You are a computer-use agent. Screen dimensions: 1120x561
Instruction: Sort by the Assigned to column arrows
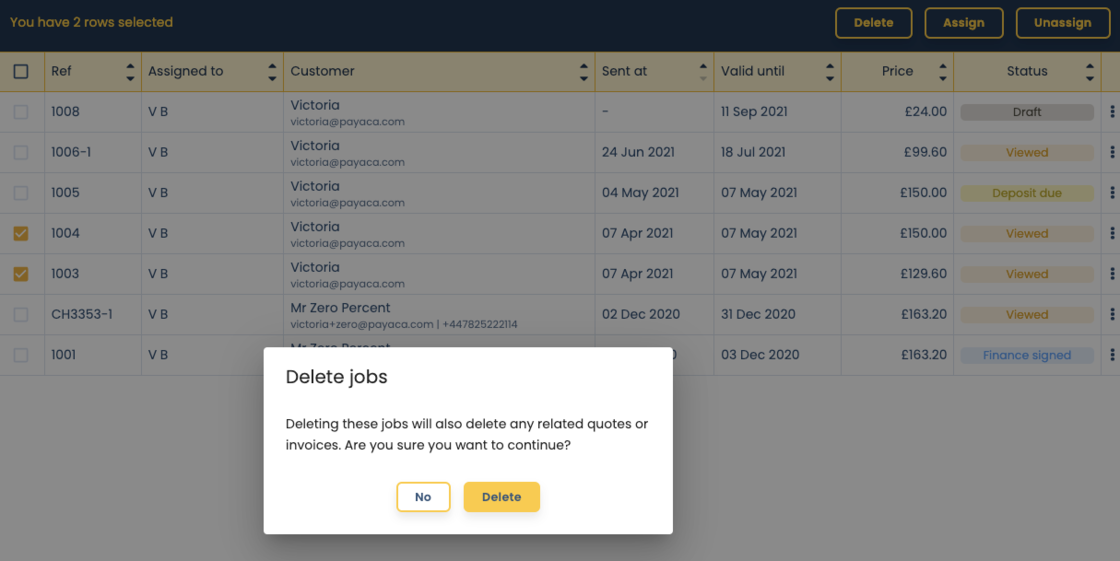pos(272,72)
